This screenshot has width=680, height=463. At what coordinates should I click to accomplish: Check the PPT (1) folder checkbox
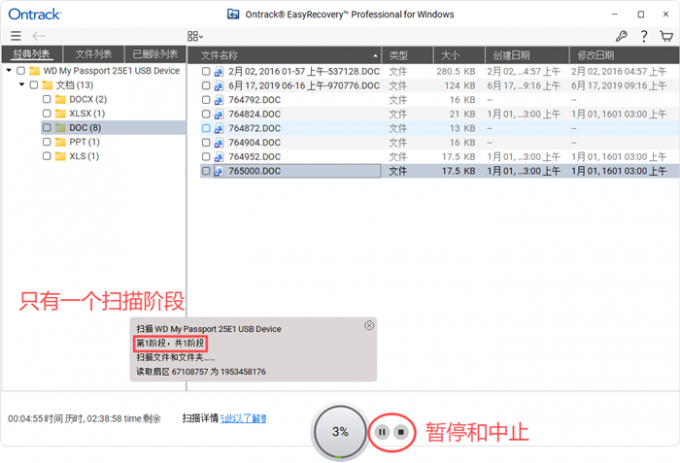click(x=47, y=142)
